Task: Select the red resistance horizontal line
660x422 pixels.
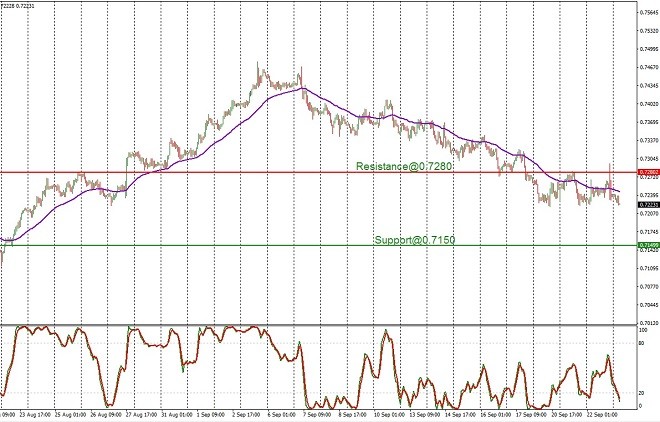Action: (319, 172)
